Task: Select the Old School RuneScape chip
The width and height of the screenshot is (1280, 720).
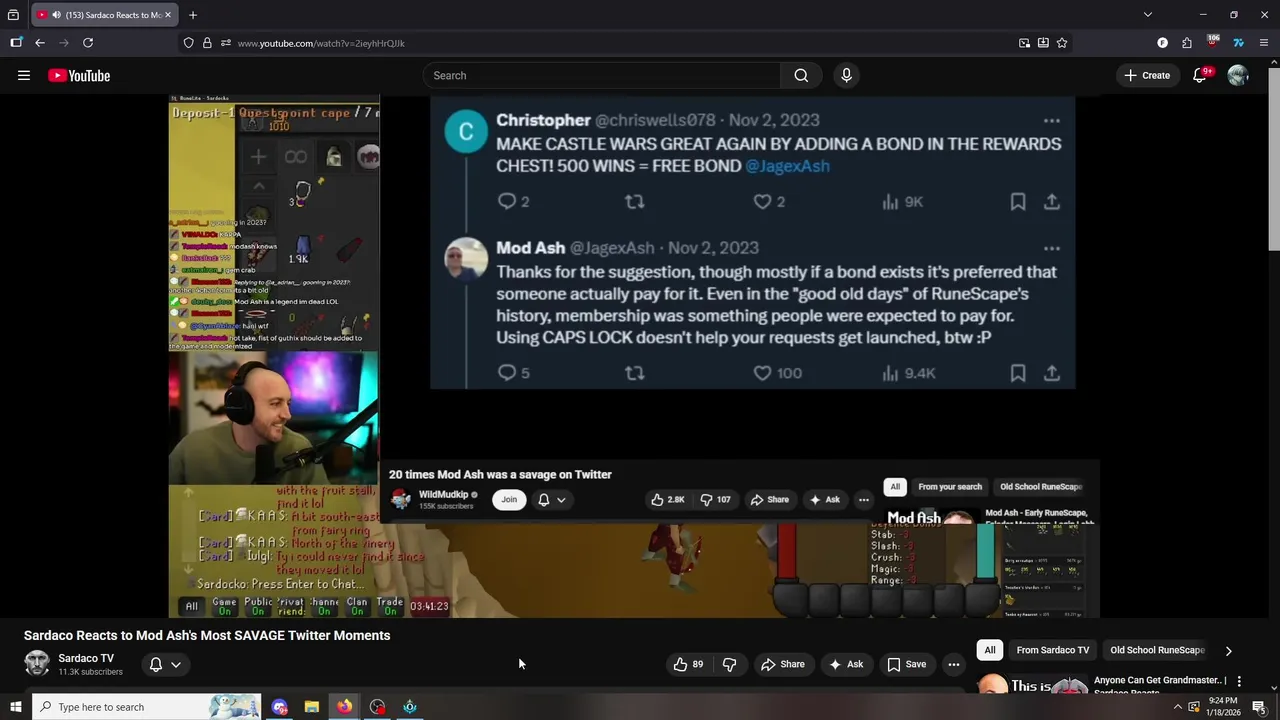Action: (x=1157, y=650)
